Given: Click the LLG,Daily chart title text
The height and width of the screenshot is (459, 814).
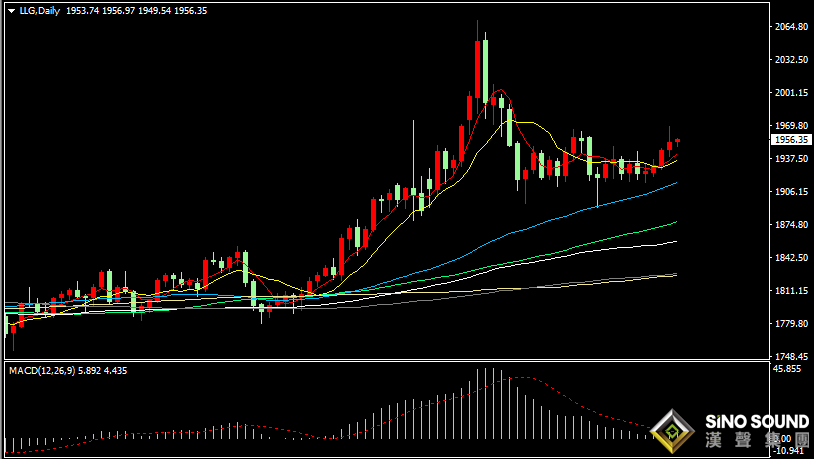Looking at the screenshot, I should click(x=39, y=10).
